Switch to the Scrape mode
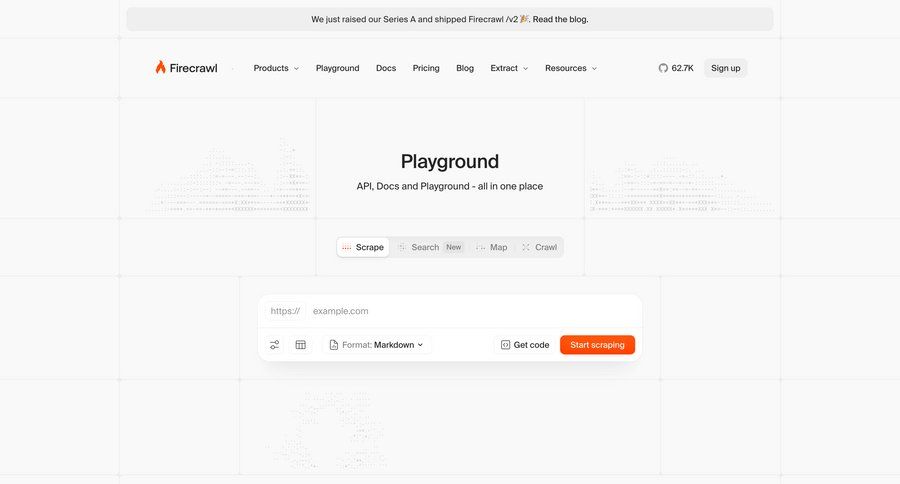 [362, 247]
